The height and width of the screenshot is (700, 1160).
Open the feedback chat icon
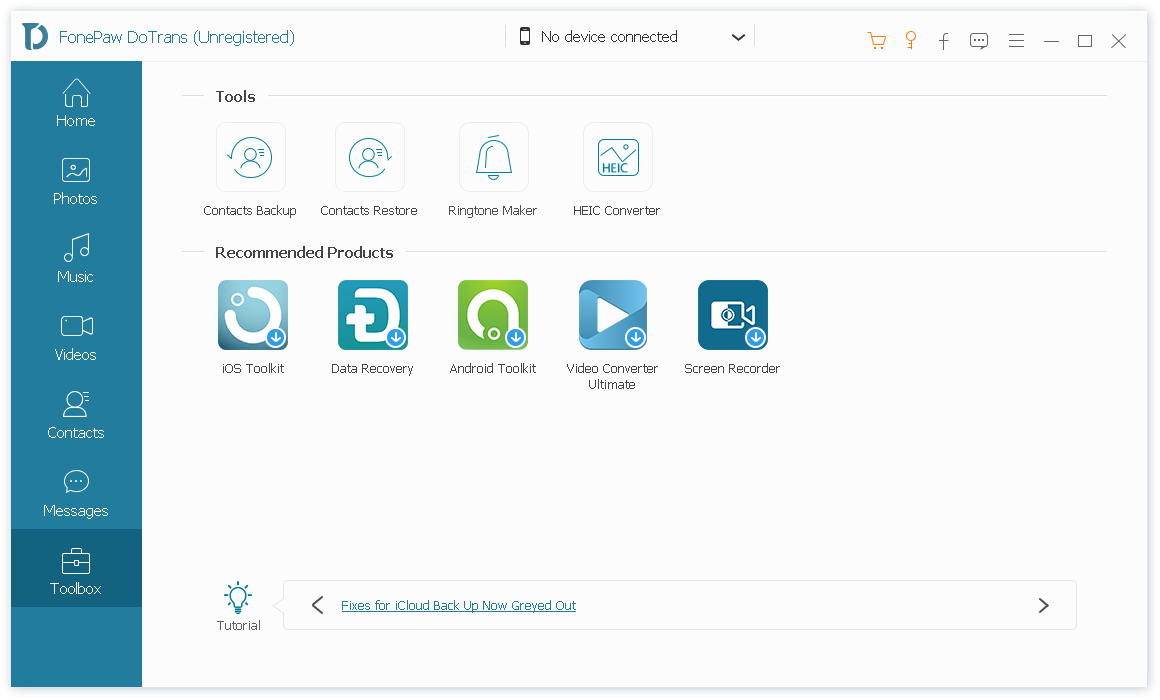[x=979, y=41]
